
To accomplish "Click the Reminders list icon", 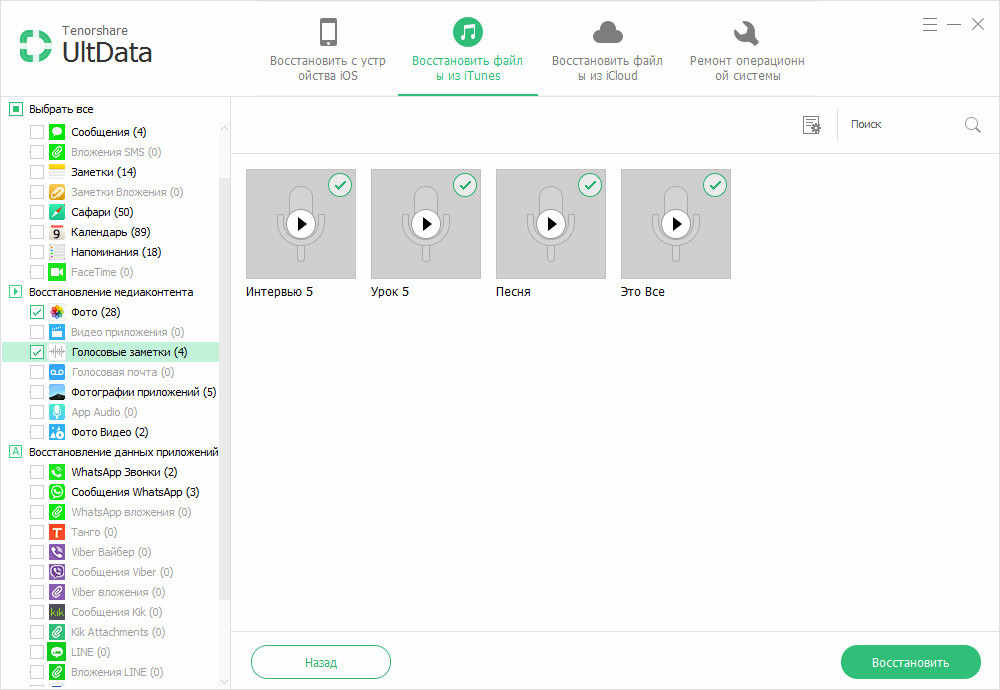I will [57, 252].
